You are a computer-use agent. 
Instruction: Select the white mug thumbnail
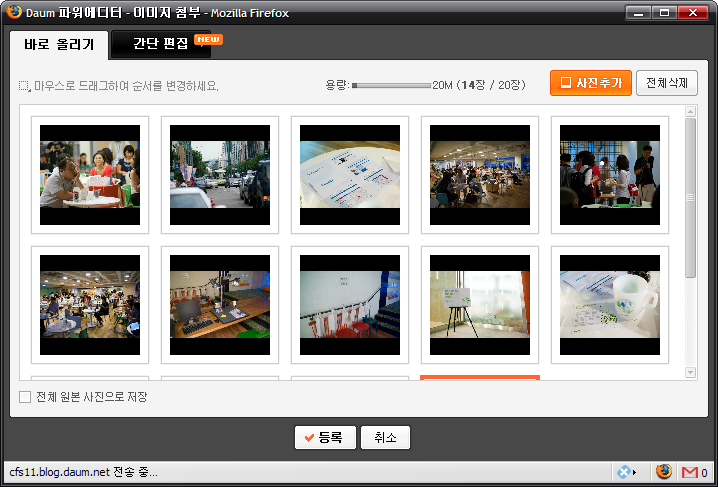pos(610,305)
